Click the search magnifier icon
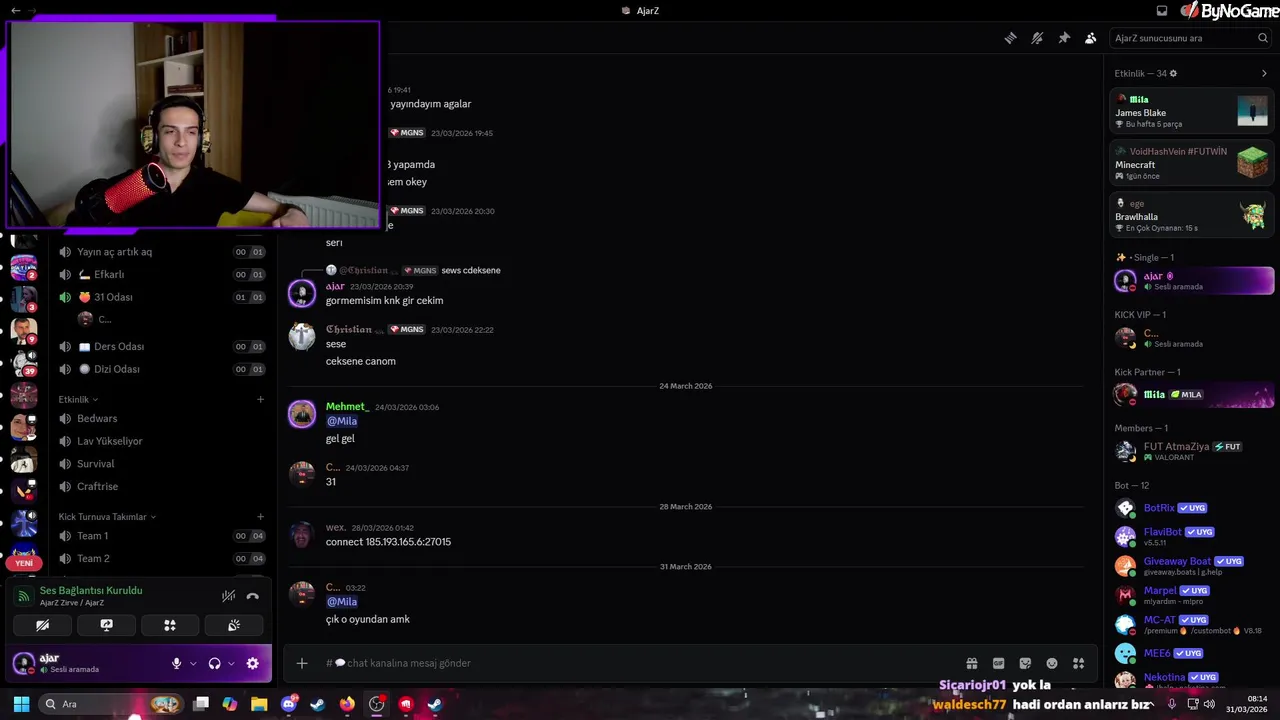 (1263, 38)
